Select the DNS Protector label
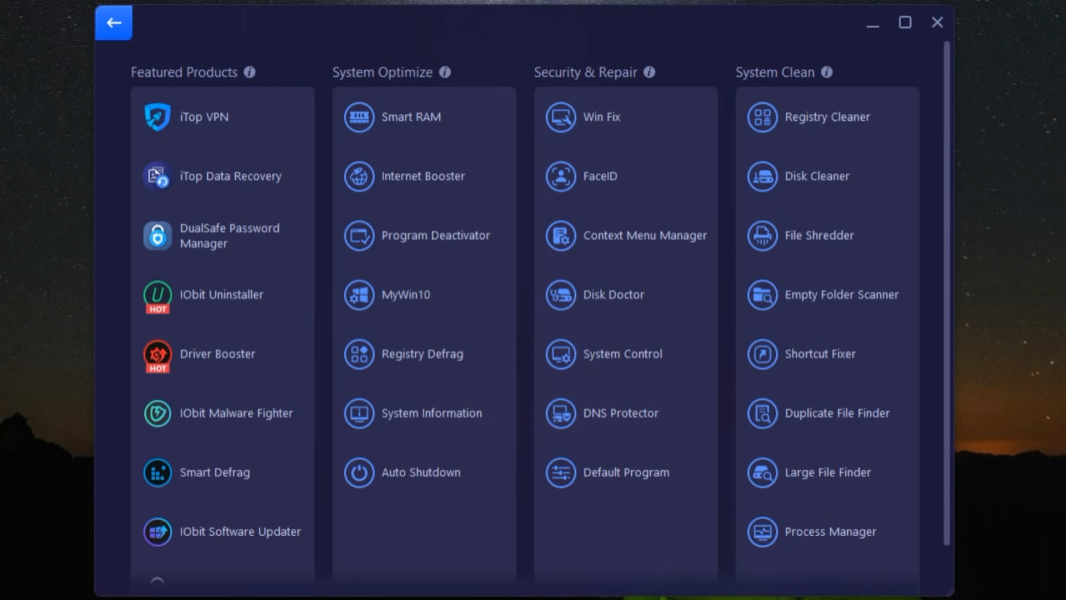The image size is (1066, 600). [x=621, y=413]
